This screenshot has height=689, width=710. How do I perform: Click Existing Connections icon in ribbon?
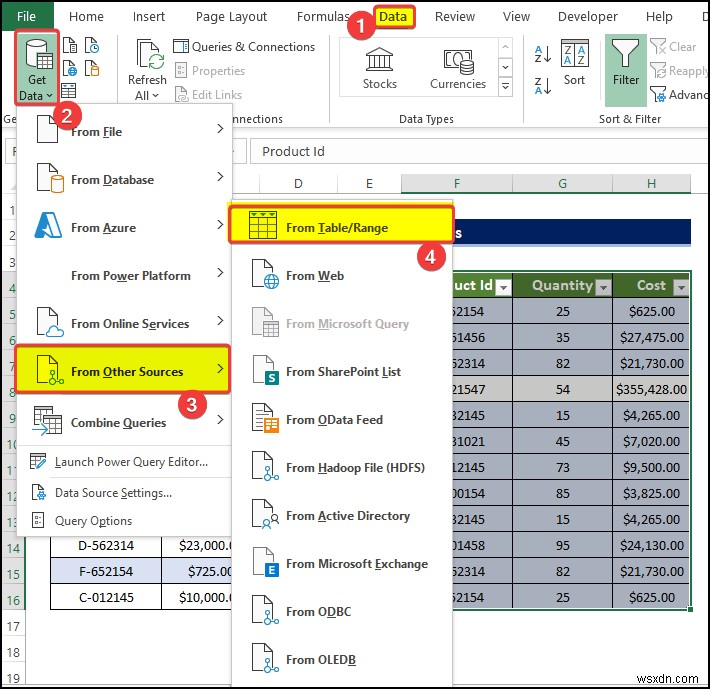coord(92,68)
